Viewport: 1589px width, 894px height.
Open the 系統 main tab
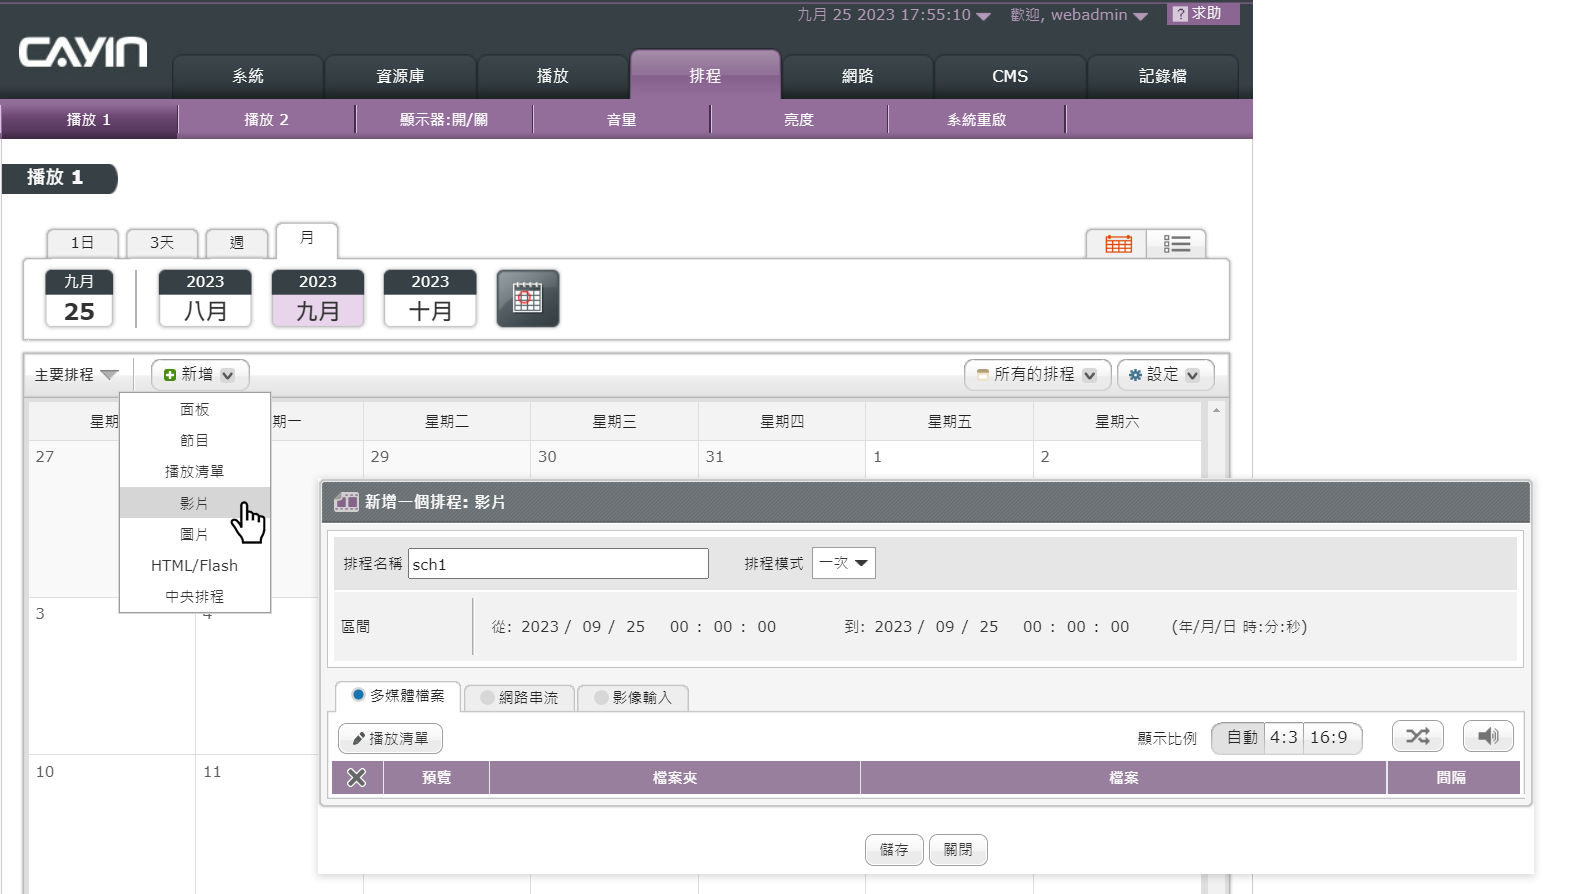click(248, 77)
